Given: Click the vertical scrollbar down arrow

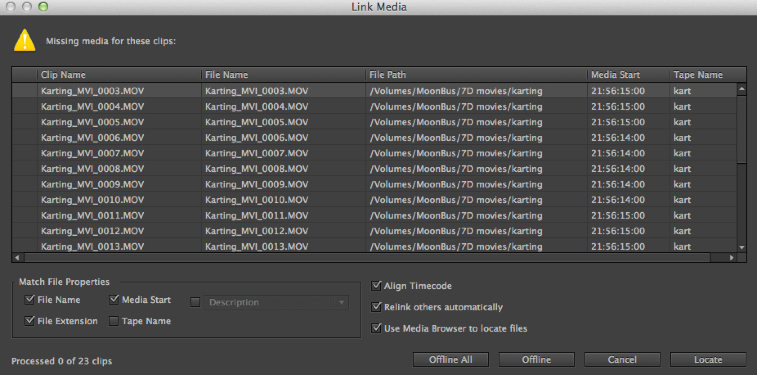Looking at the screenshot, I should 742,247.
